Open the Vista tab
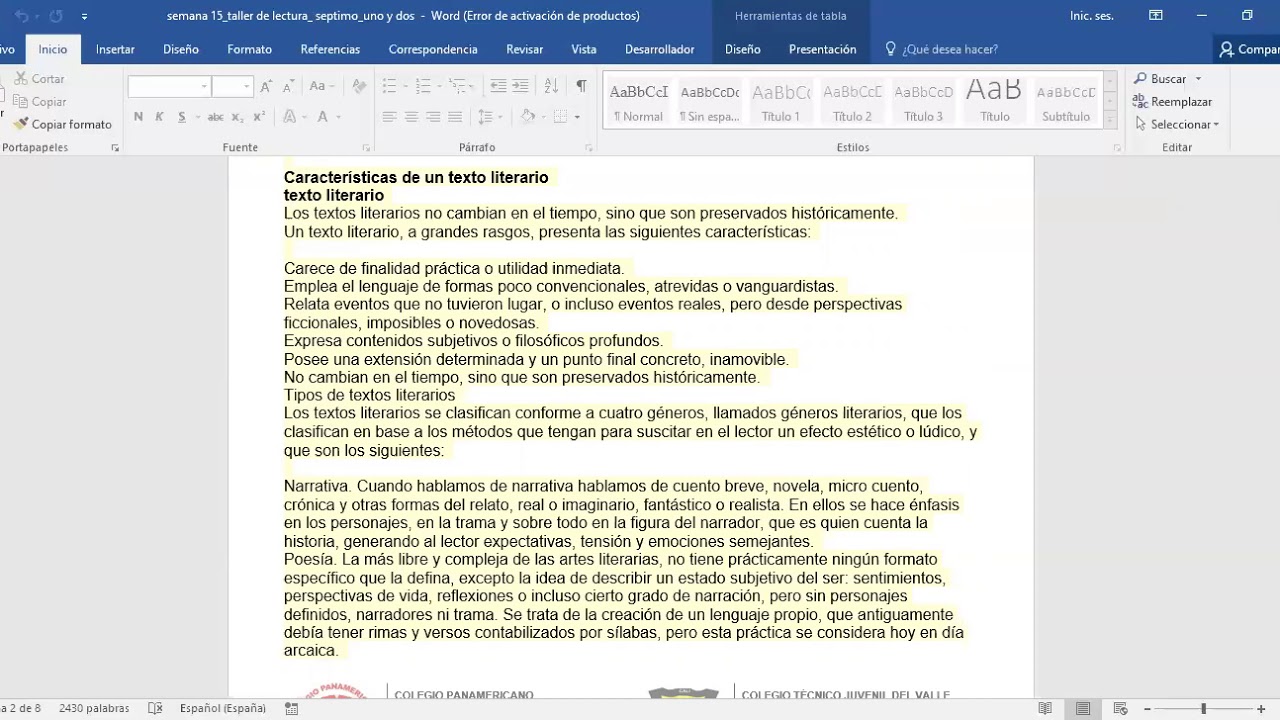This screenshot has height=720, width=1280. (584, 49)
